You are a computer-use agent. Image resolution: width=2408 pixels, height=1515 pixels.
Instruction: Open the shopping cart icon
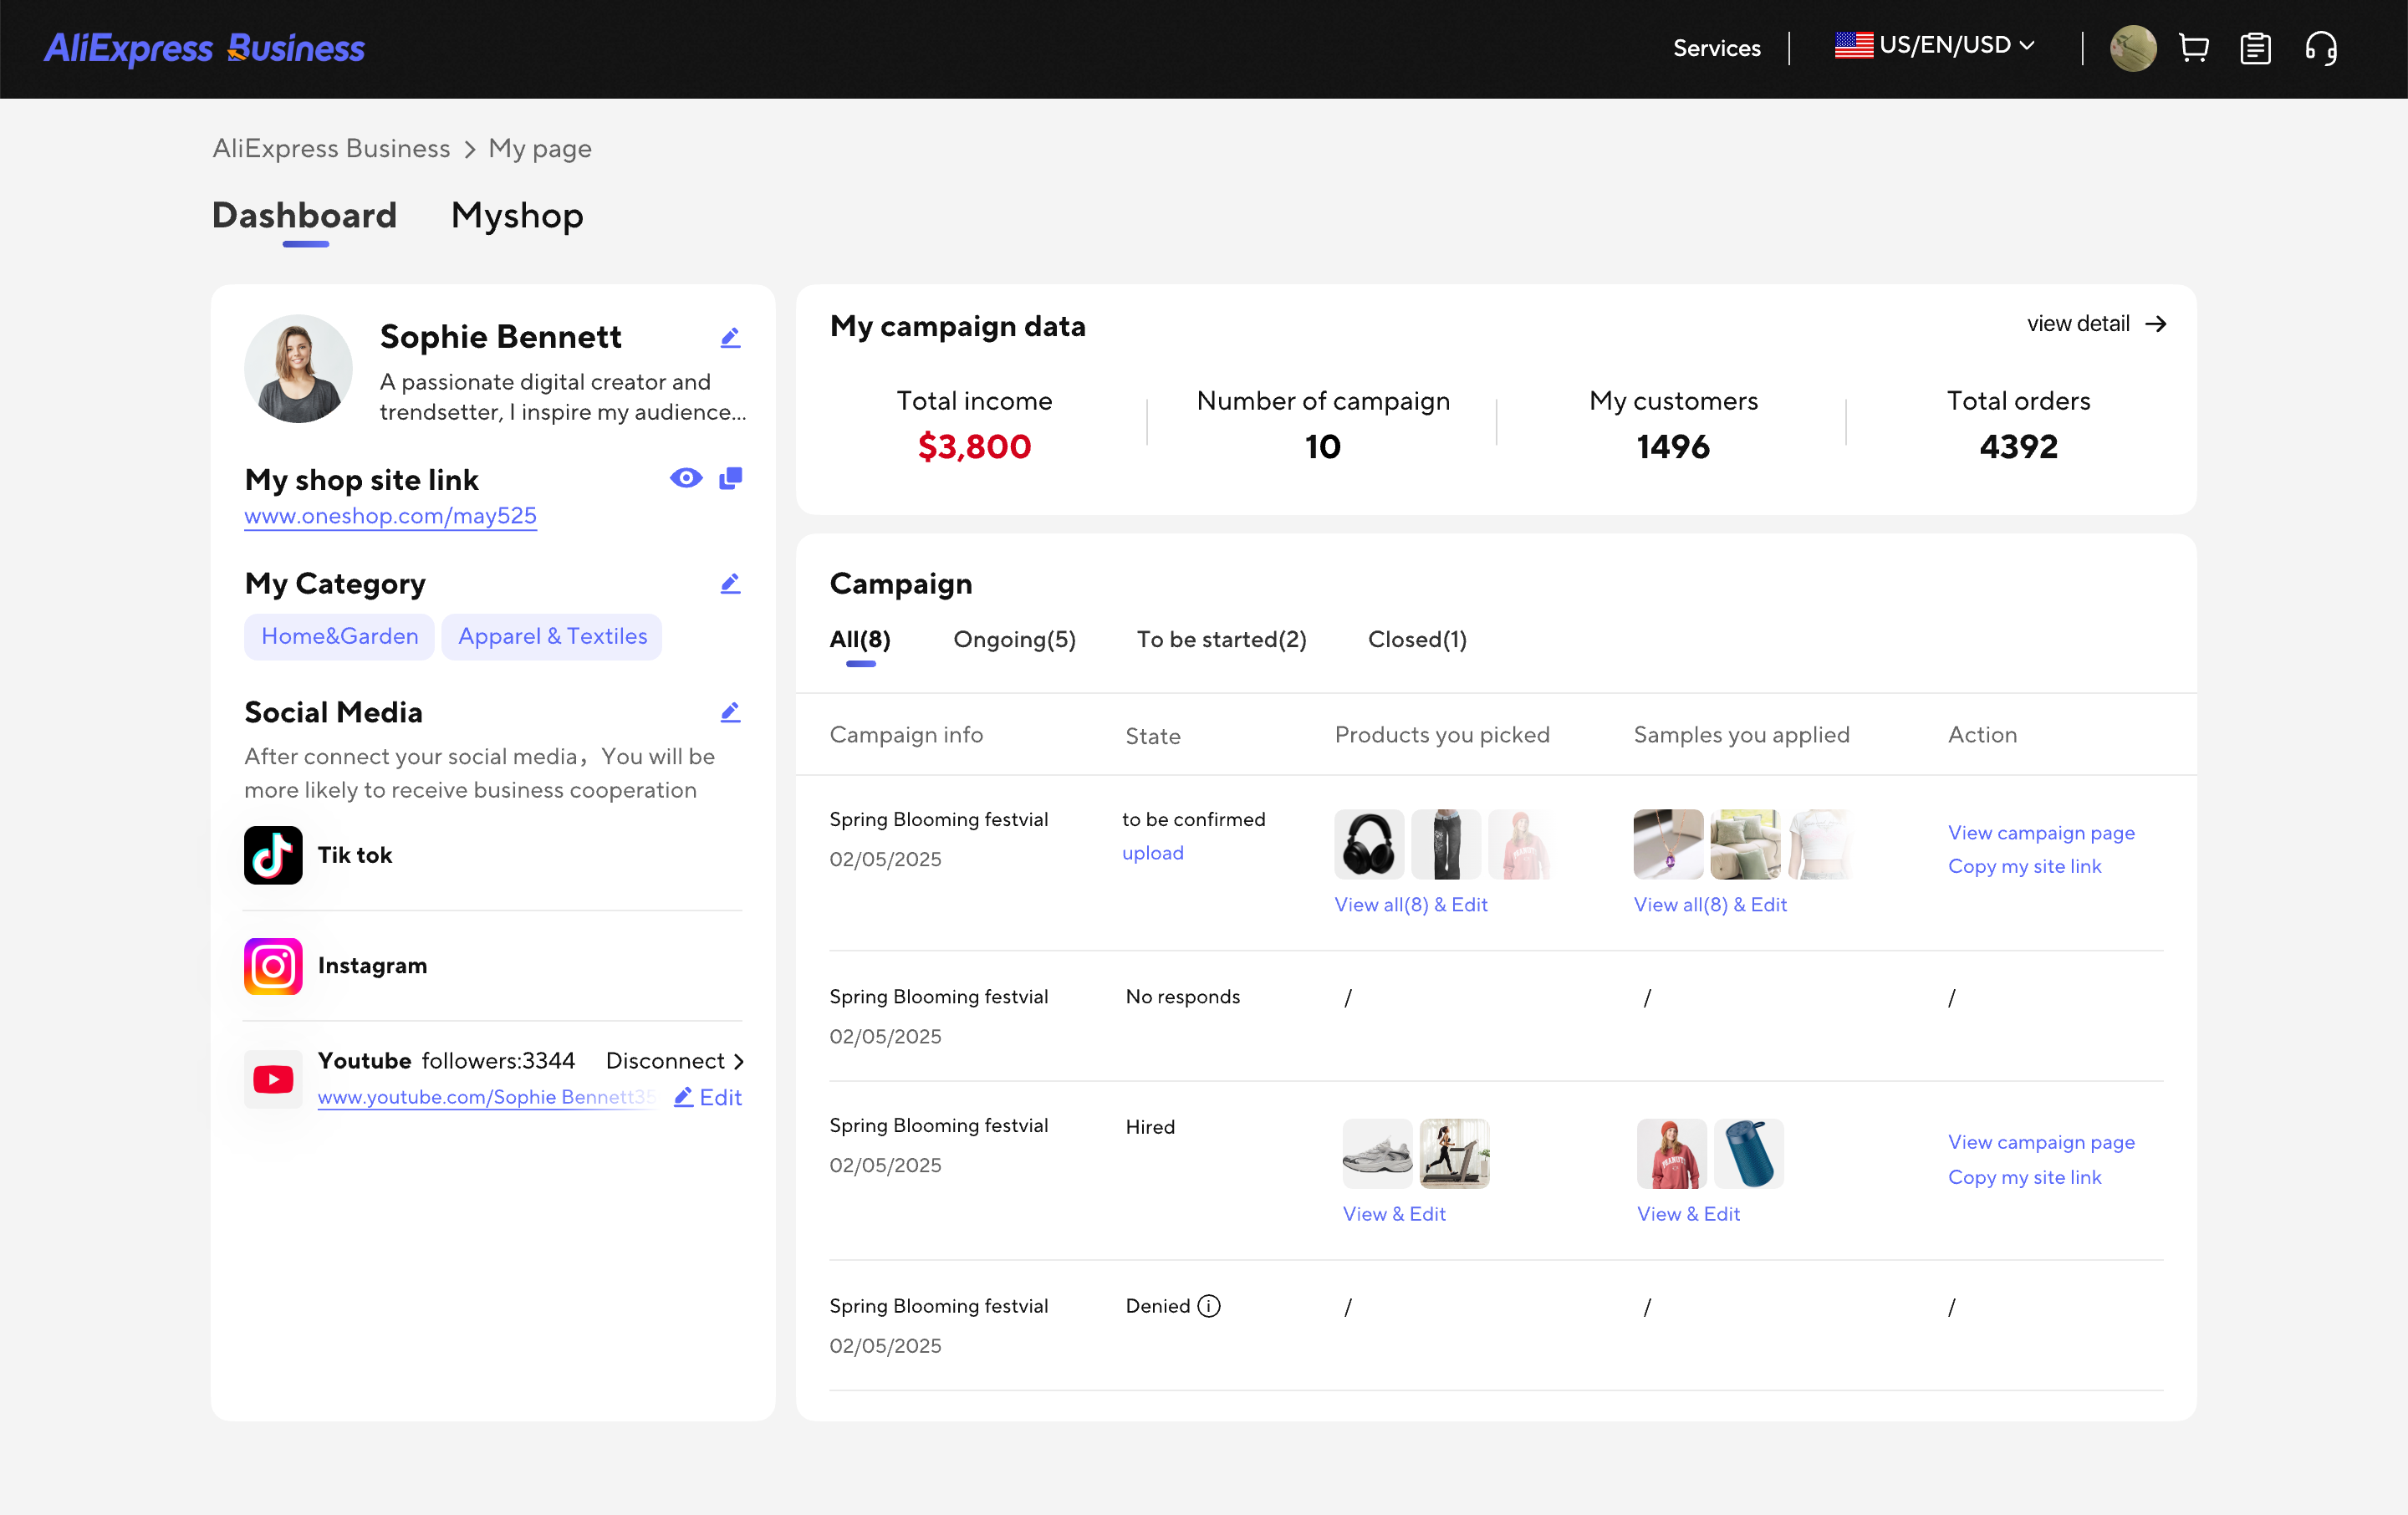pyautogui.click(x=2193, y=47)
